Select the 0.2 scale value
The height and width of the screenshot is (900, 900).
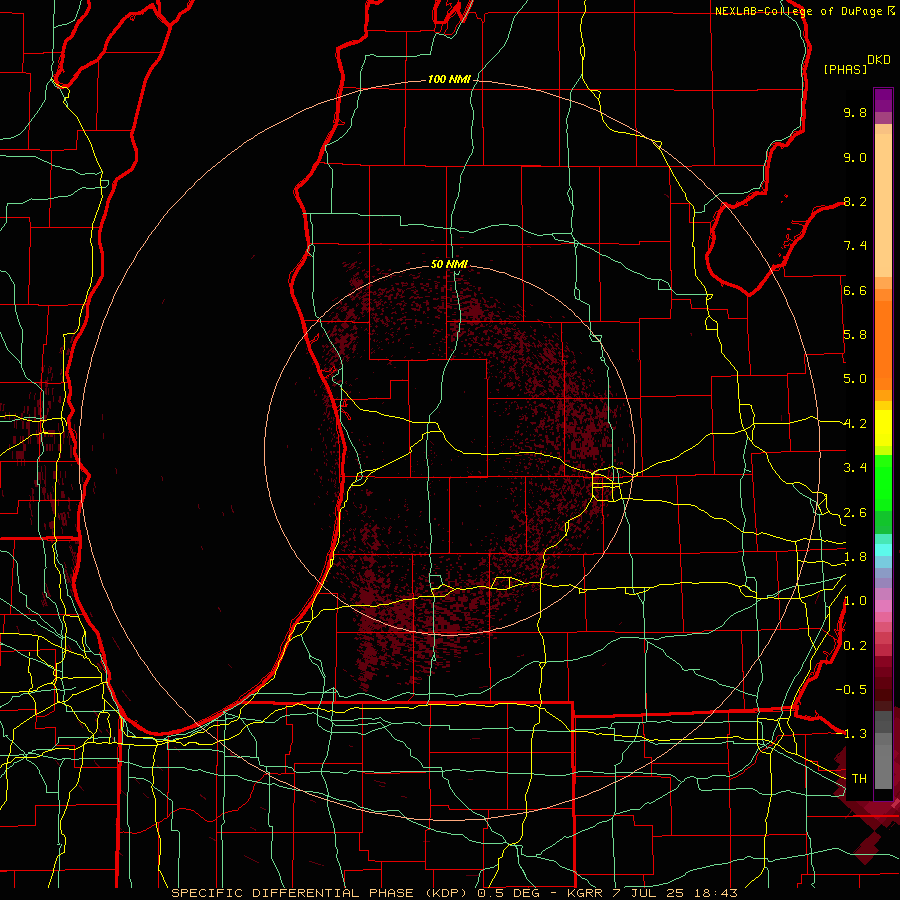point(855,646)
